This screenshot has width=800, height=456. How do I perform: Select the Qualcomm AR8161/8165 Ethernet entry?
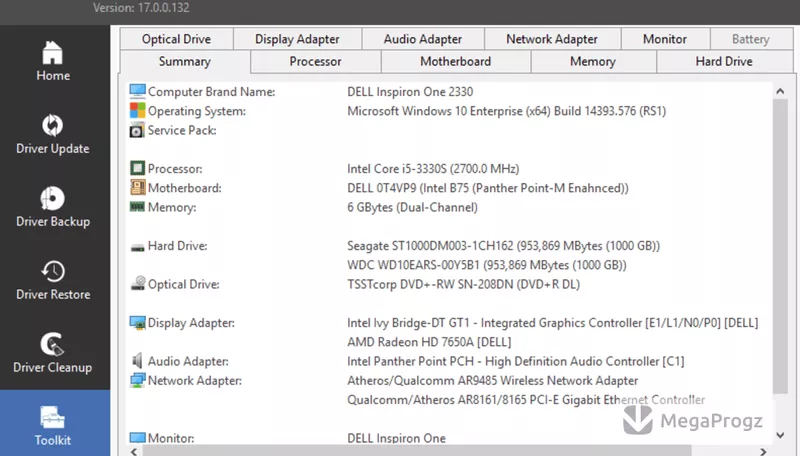pos(526,400)
